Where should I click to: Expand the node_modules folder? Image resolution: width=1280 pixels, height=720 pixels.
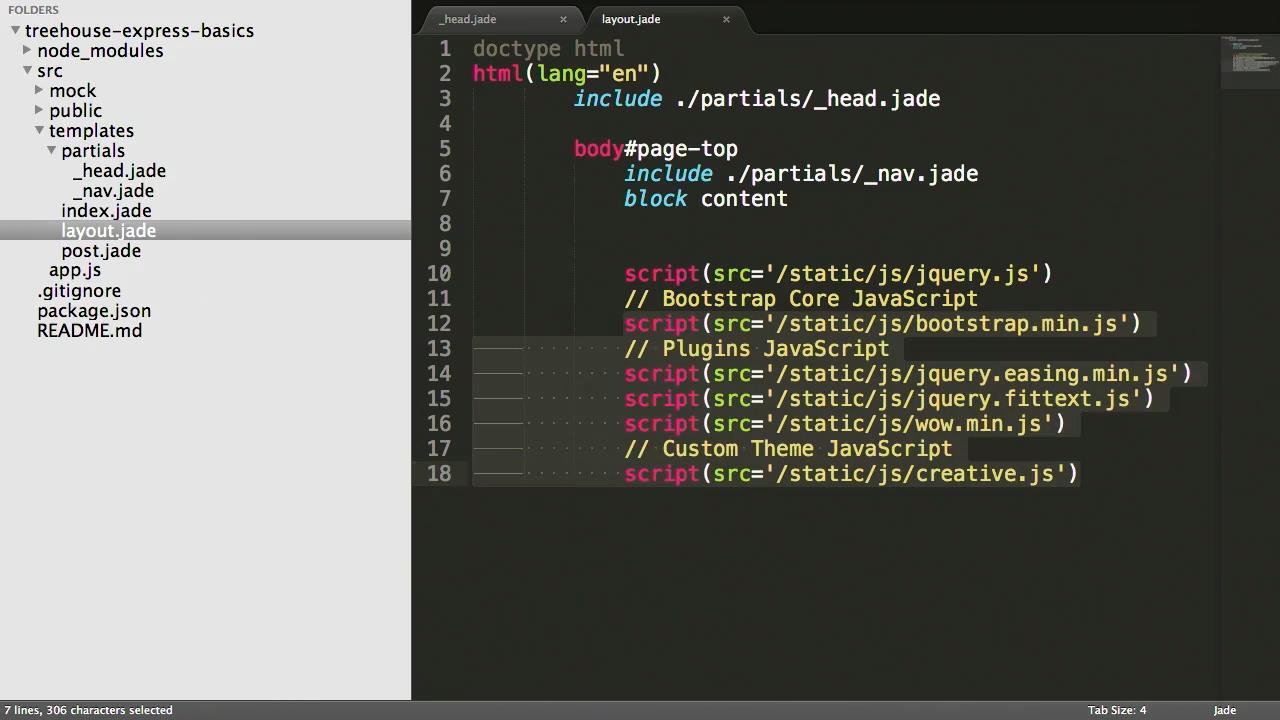28,50
